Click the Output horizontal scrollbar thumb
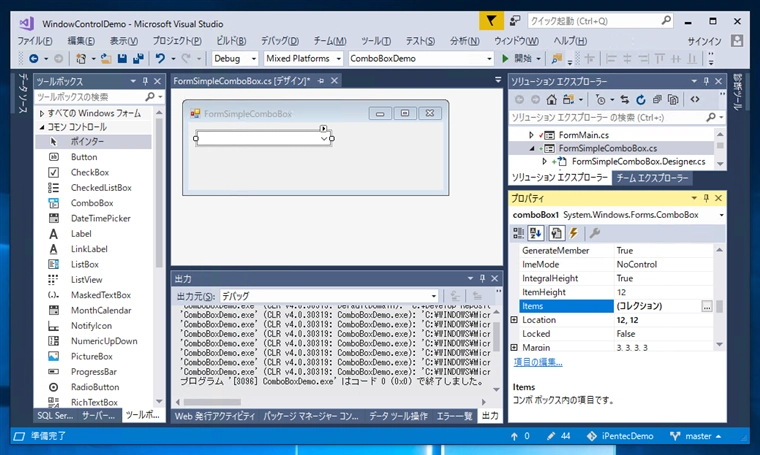This screenshot has width=760, height=455. [212, 402]
